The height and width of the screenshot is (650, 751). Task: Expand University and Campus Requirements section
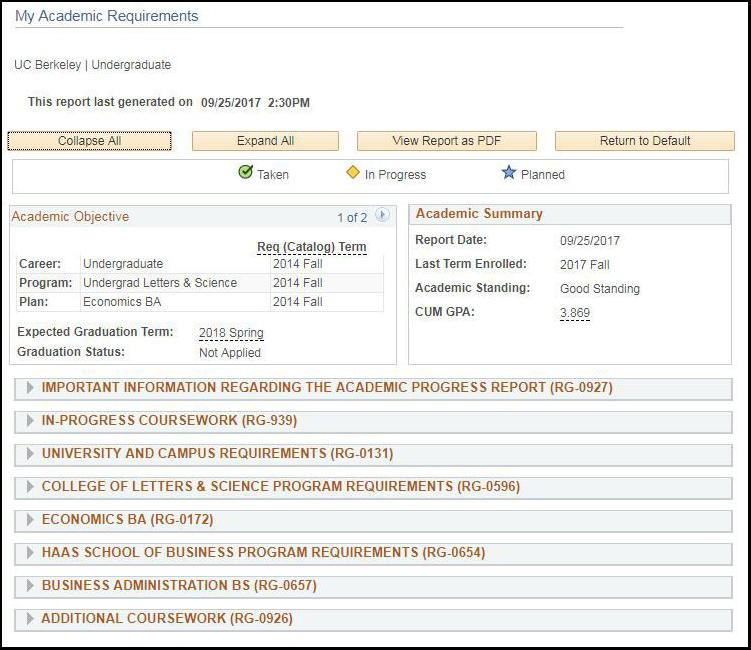tap(373, 455)
